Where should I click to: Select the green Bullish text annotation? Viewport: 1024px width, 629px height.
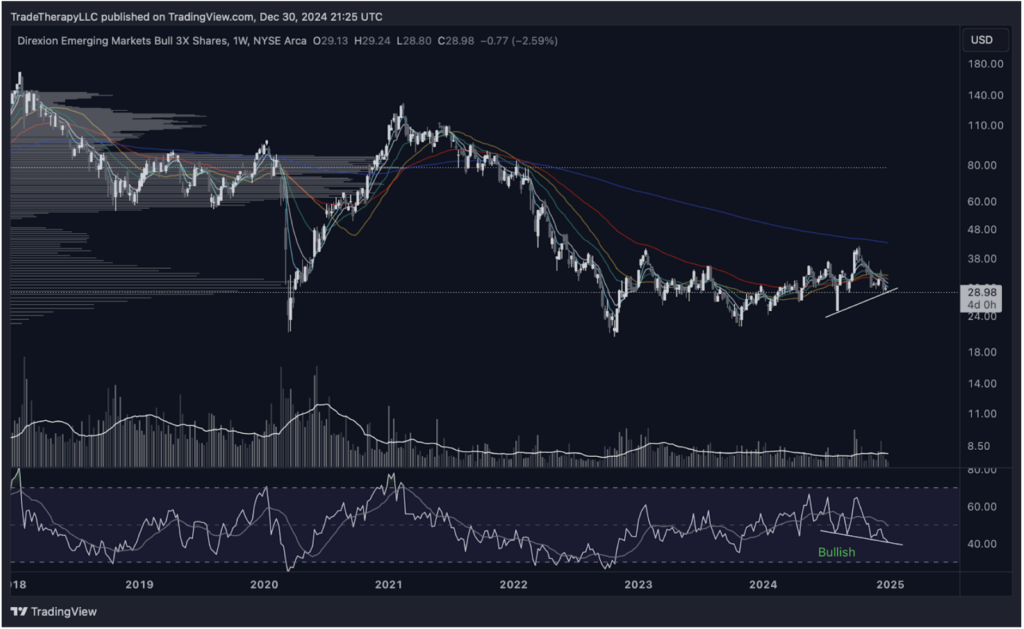(x=836, y=552)
